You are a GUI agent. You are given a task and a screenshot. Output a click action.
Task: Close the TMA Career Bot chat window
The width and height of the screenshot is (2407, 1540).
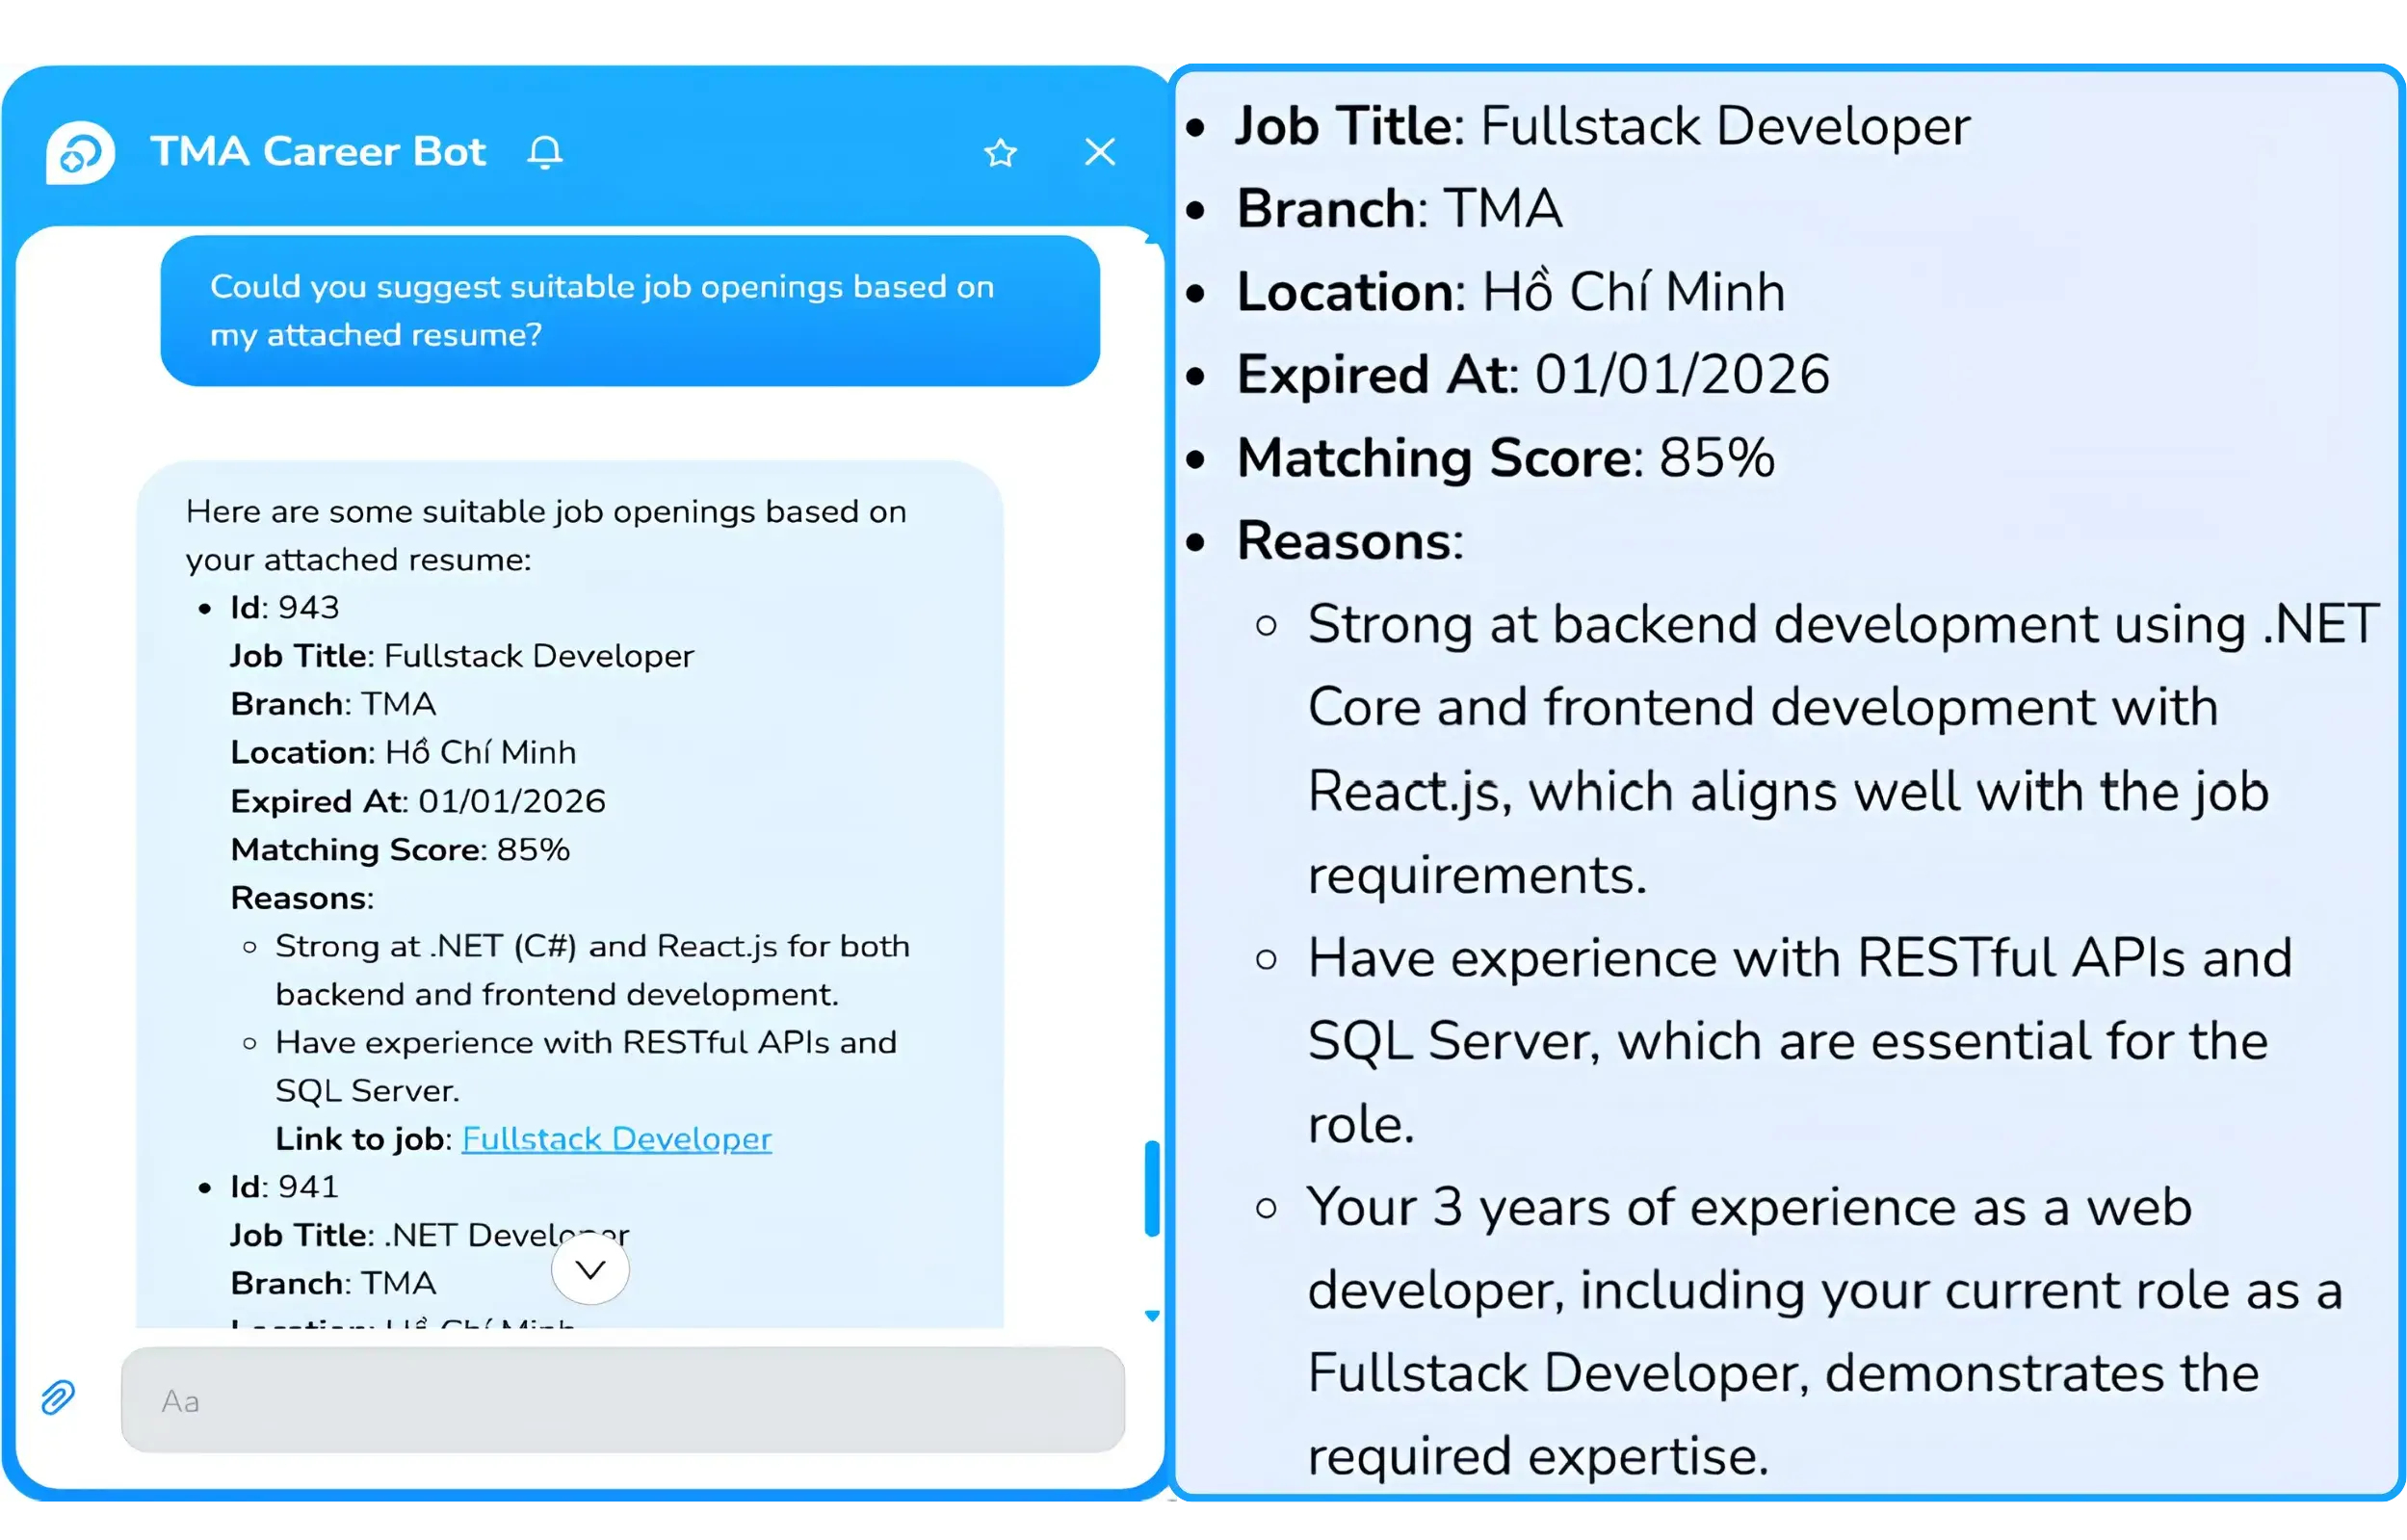[x=1100, y=152]
